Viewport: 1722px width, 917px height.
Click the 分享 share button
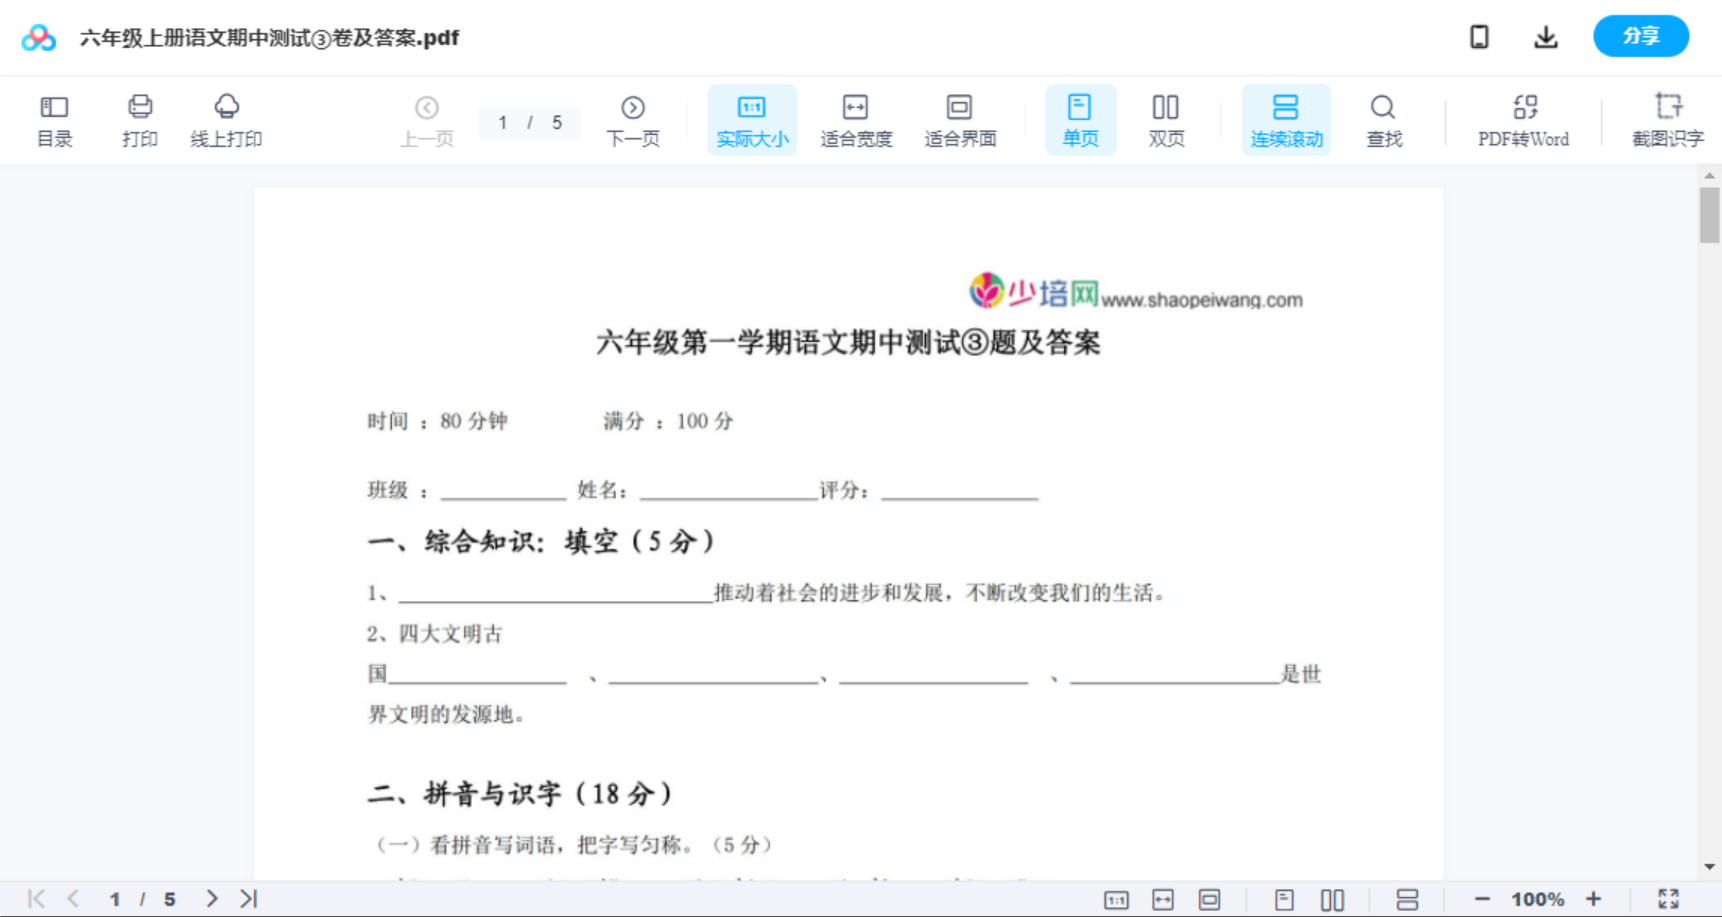pyautogui.click(x=1640, y=35)
